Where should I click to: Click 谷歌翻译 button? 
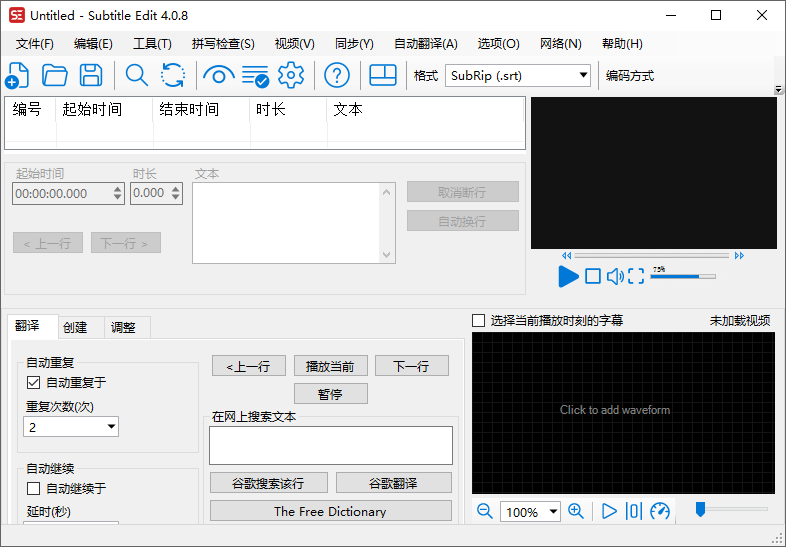pyautogui.click(x=394, y=483)
